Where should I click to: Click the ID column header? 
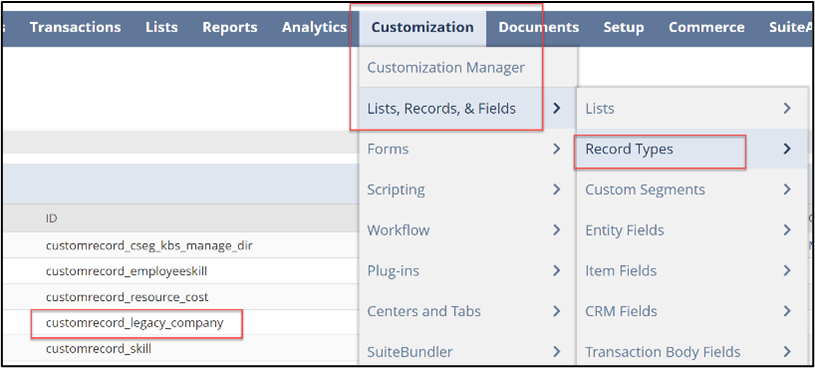point(51,218)
